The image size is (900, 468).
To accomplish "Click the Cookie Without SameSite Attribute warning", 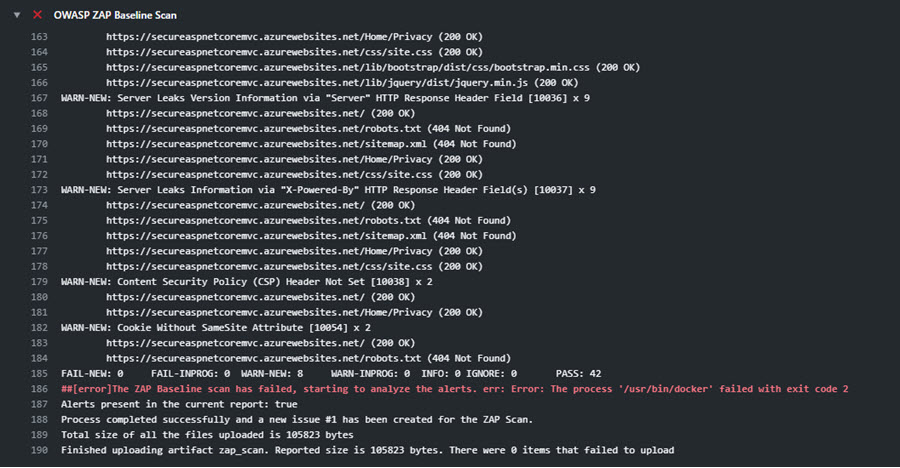I will pyautogui.click(x=216, y=328).
